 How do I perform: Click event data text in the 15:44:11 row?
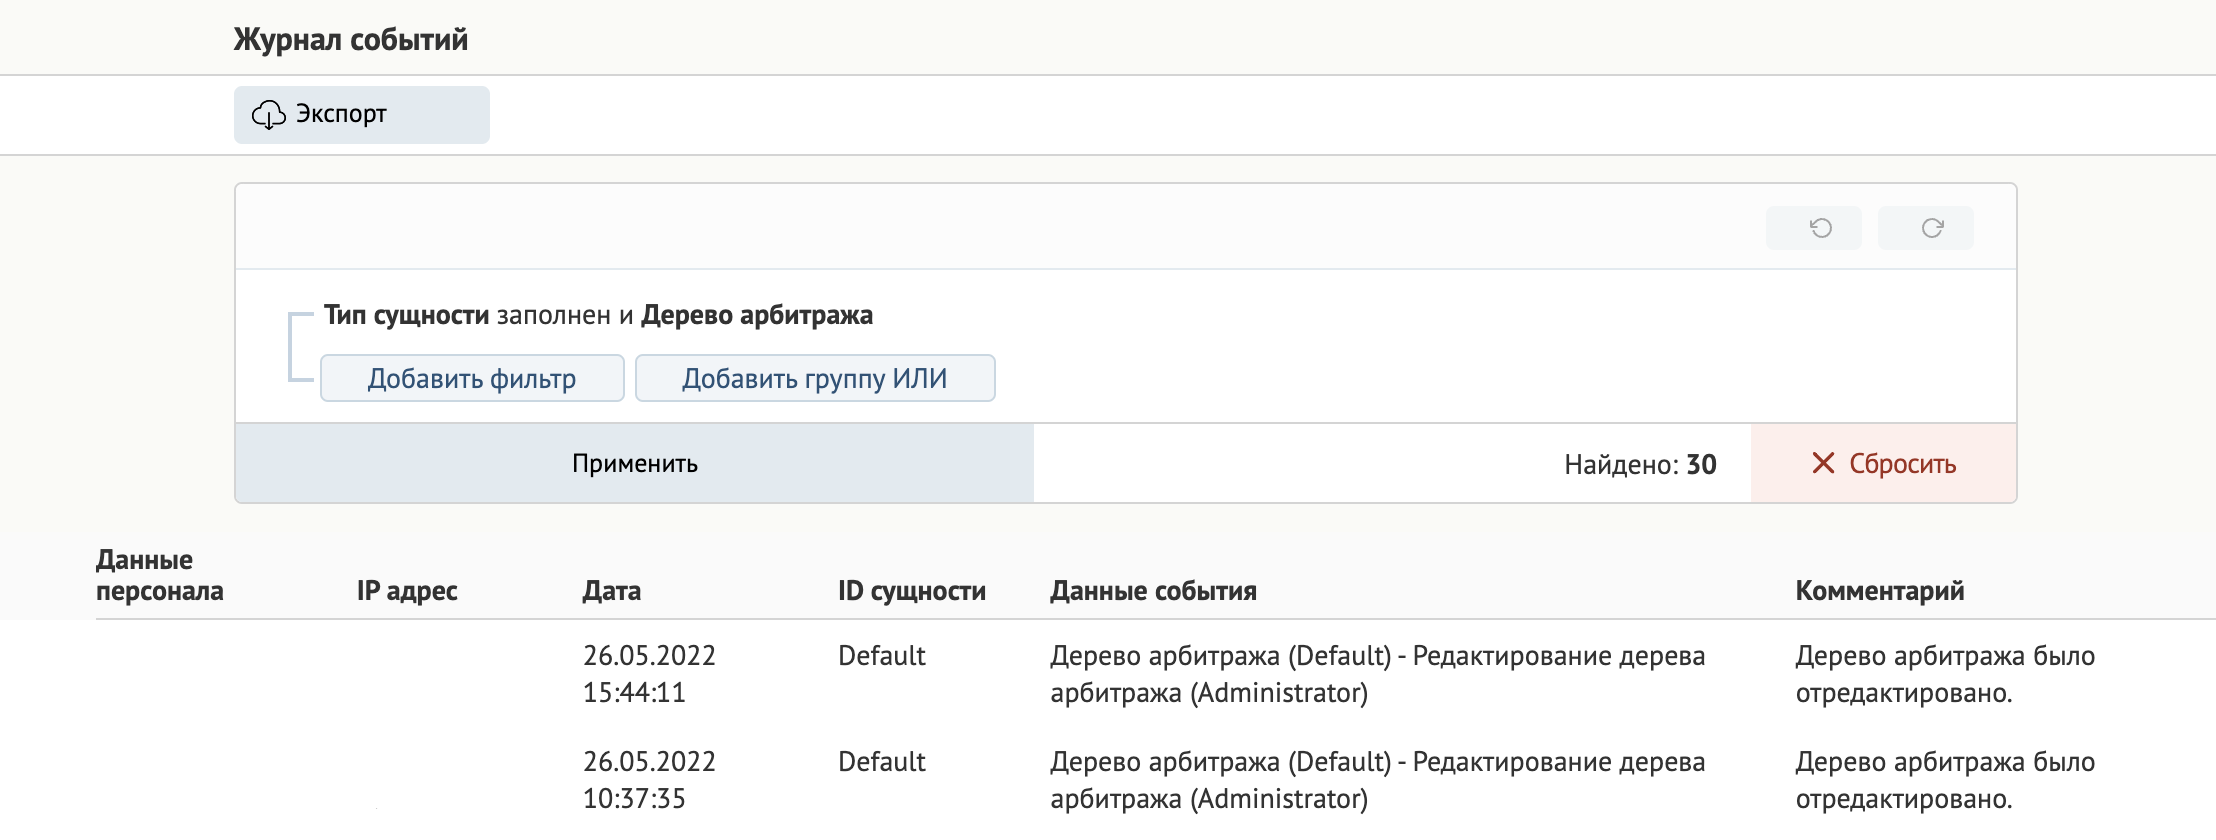tap(1377, 674)
